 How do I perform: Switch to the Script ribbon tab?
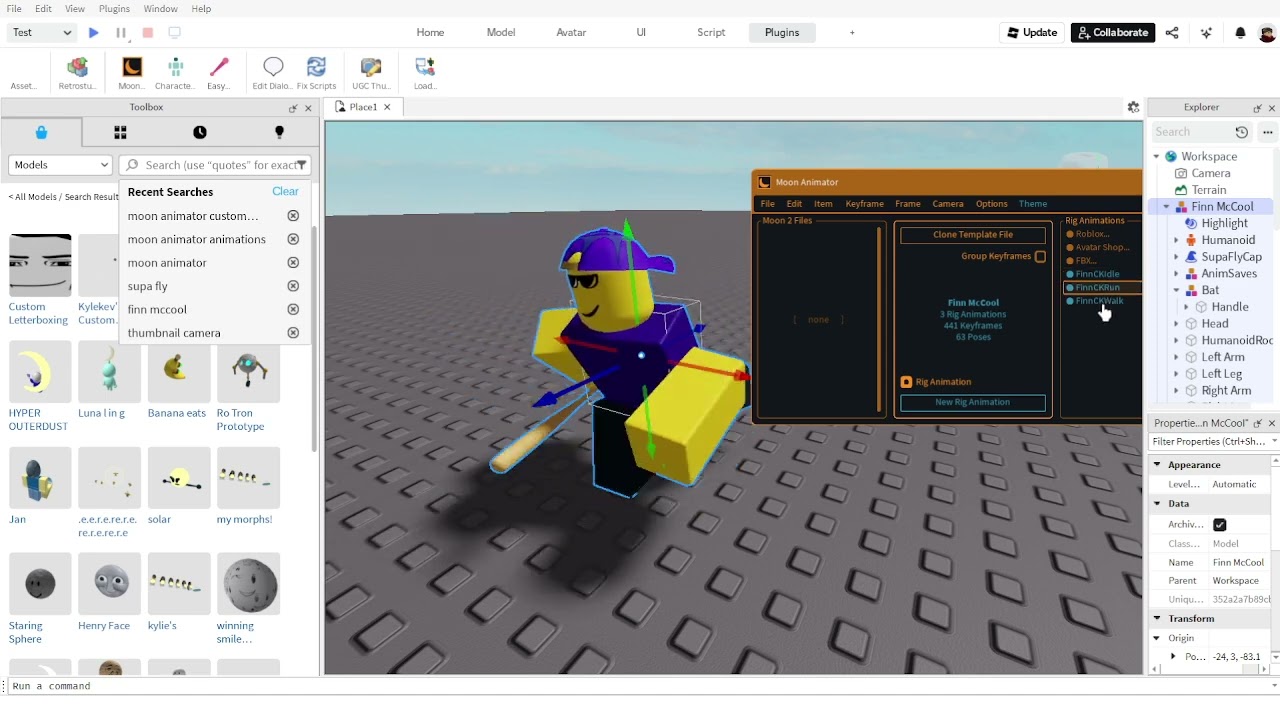pos(711,33)
